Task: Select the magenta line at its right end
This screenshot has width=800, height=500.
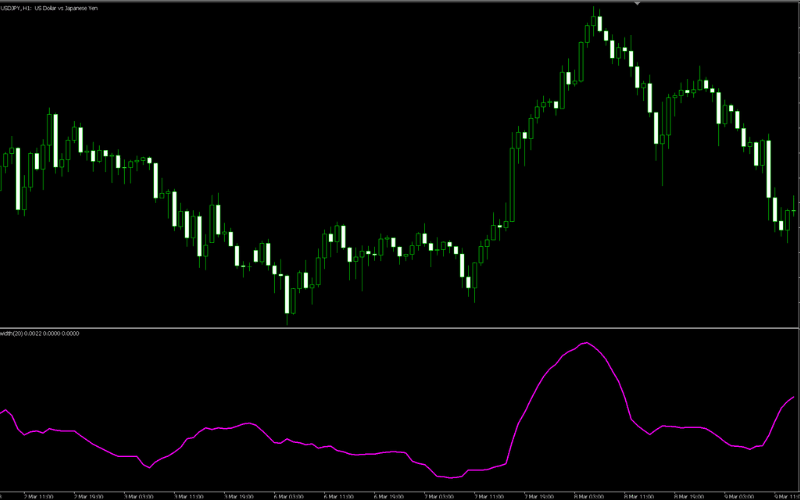Action: pos(793,397)
